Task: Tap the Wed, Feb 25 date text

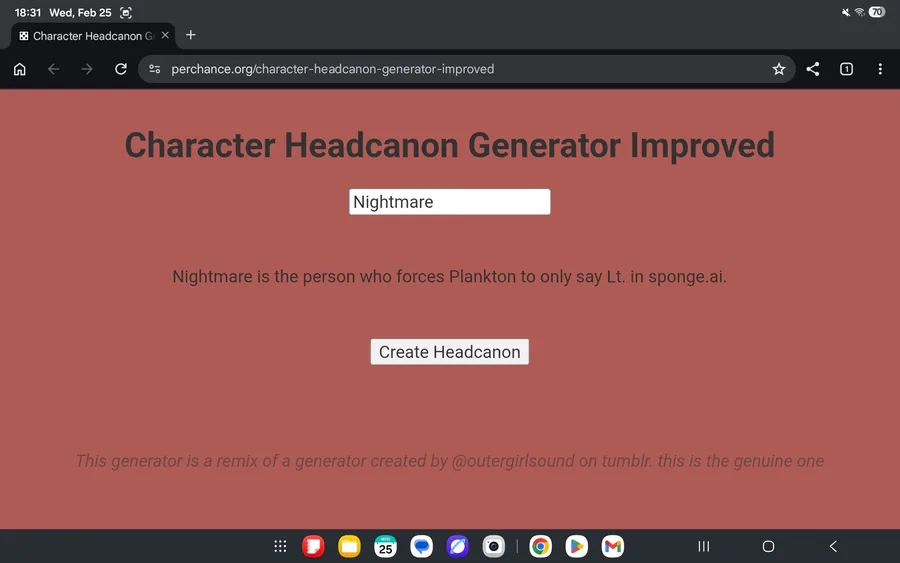Action: [x=80, y=13]
